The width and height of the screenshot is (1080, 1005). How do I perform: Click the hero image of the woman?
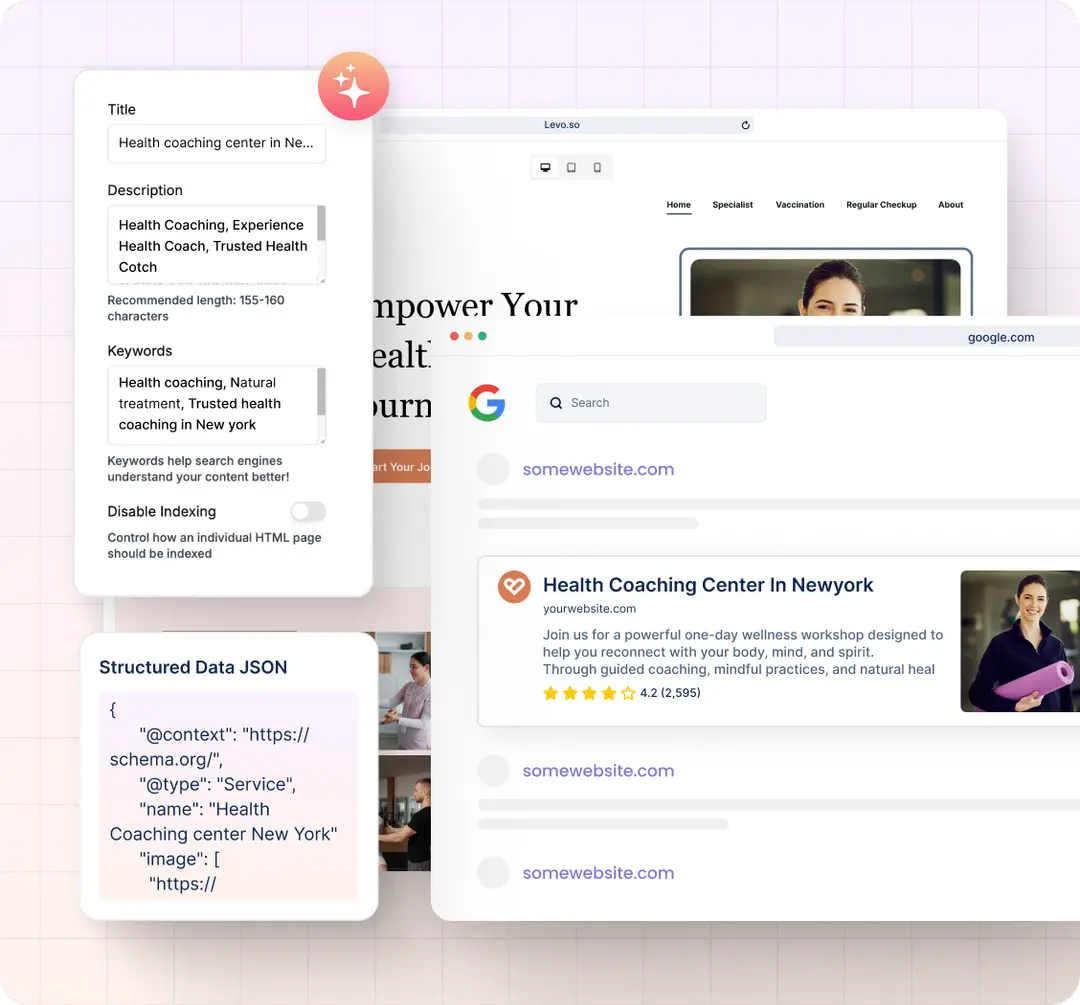click(x=825, y=287)
